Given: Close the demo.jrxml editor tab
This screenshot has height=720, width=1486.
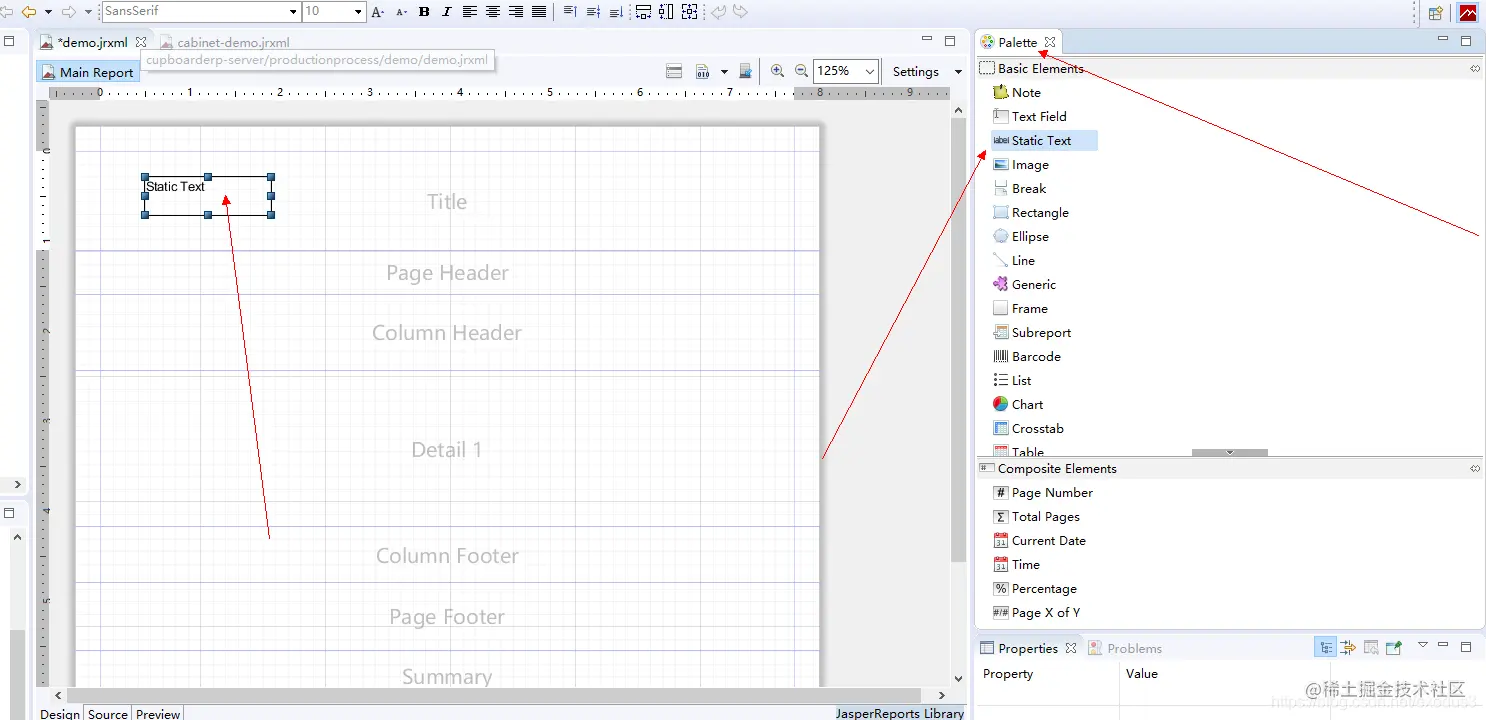Looking at the screenshot, I should coord(141,42).
